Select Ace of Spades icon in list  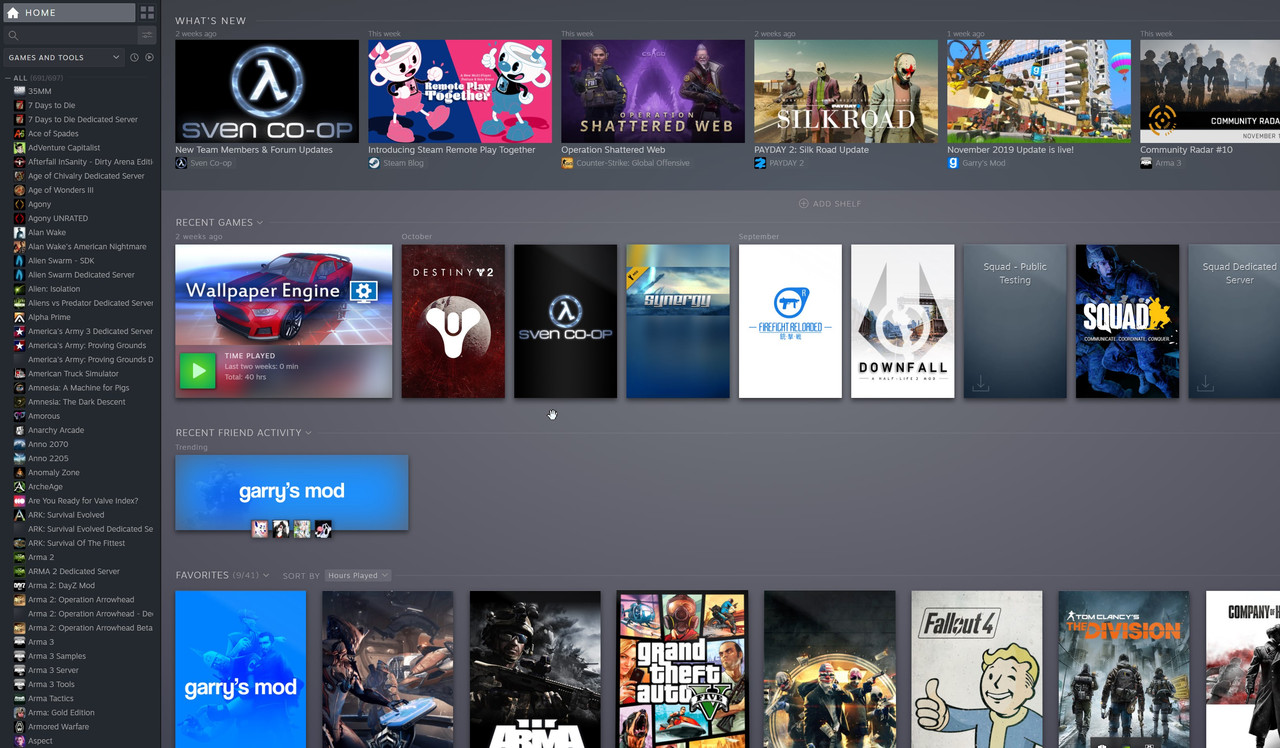point(19,133)
